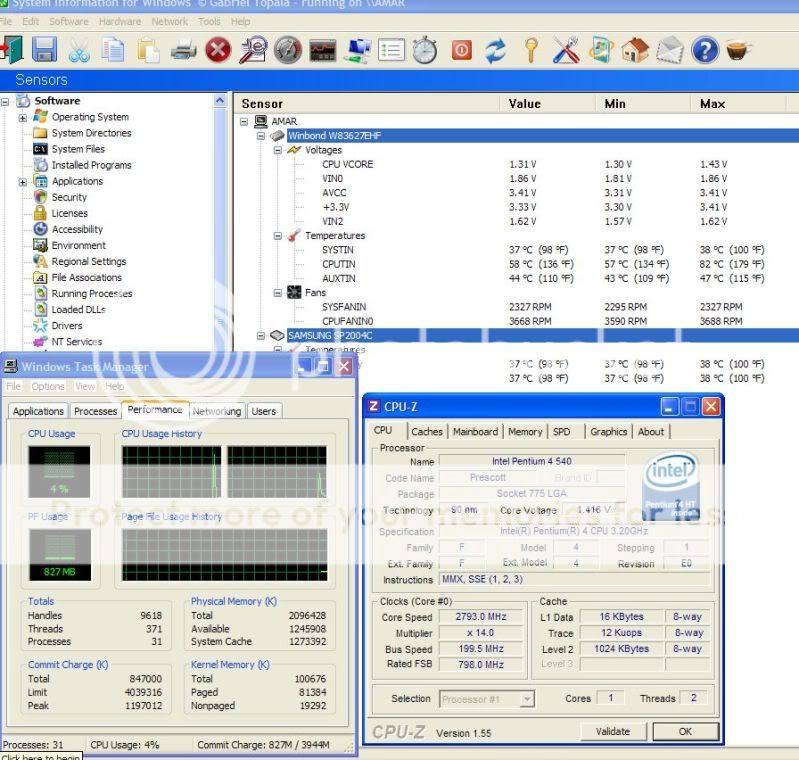Viewport: 799px width, 760px height.
Task: Click the tree panel scroll-up arrow
Action: point(220,100)
